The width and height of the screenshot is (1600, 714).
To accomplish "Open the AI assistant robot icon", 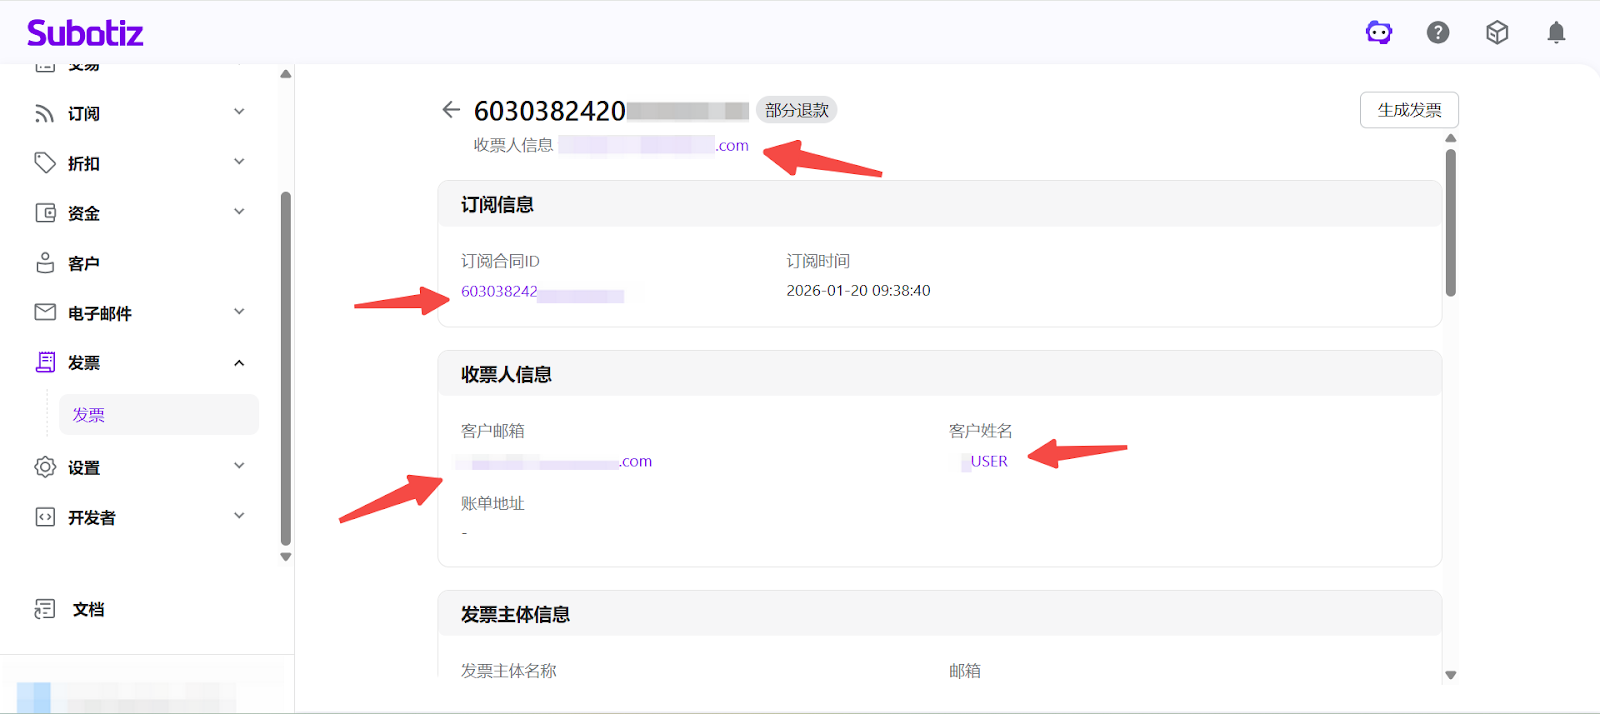I will coord(1379,33).
